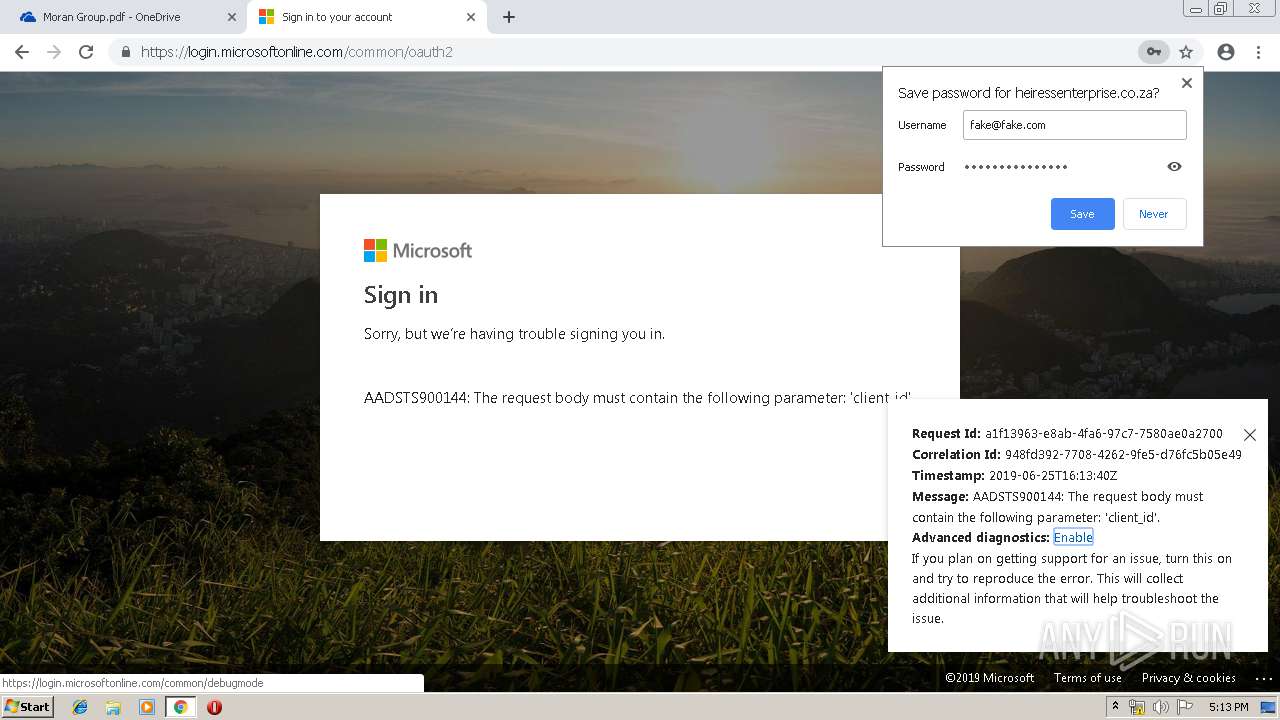This screenshot has width=1280, height=720.
Task: Open the Windows Start menu
Action: point(28,706)
